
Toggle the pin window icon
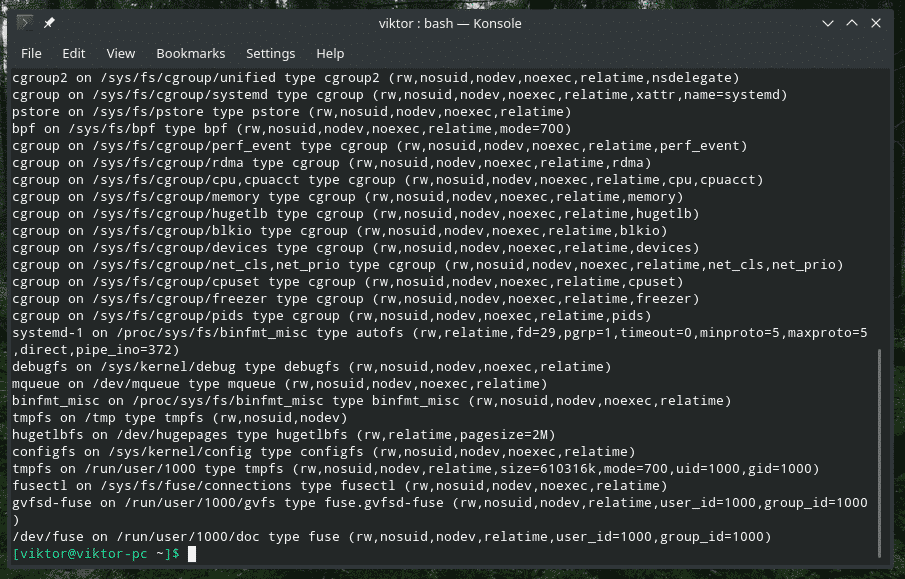pos(49,23)
